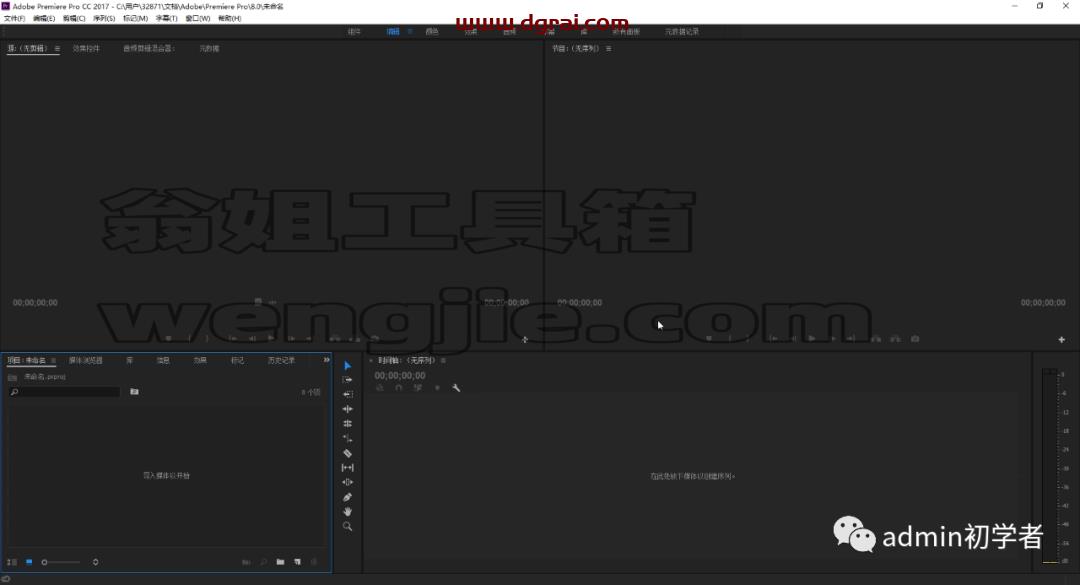Click the Project panel search field
Image resolution: width=1080 pixels, height=585 pixels.
[65, 391]
